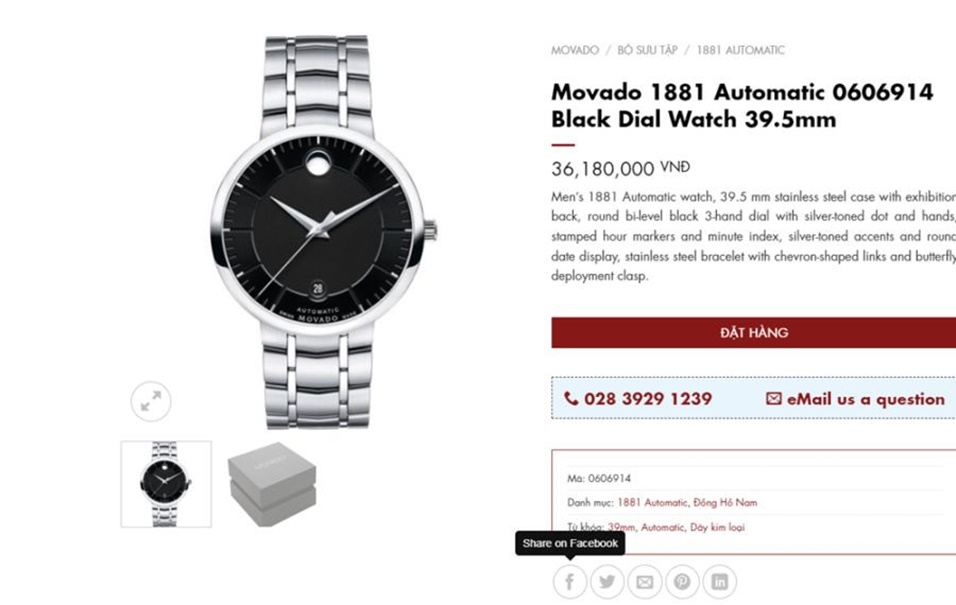Go to MOVADO in breadcrumb
Viewport: 956px width, 605px height.
point(575,50)
